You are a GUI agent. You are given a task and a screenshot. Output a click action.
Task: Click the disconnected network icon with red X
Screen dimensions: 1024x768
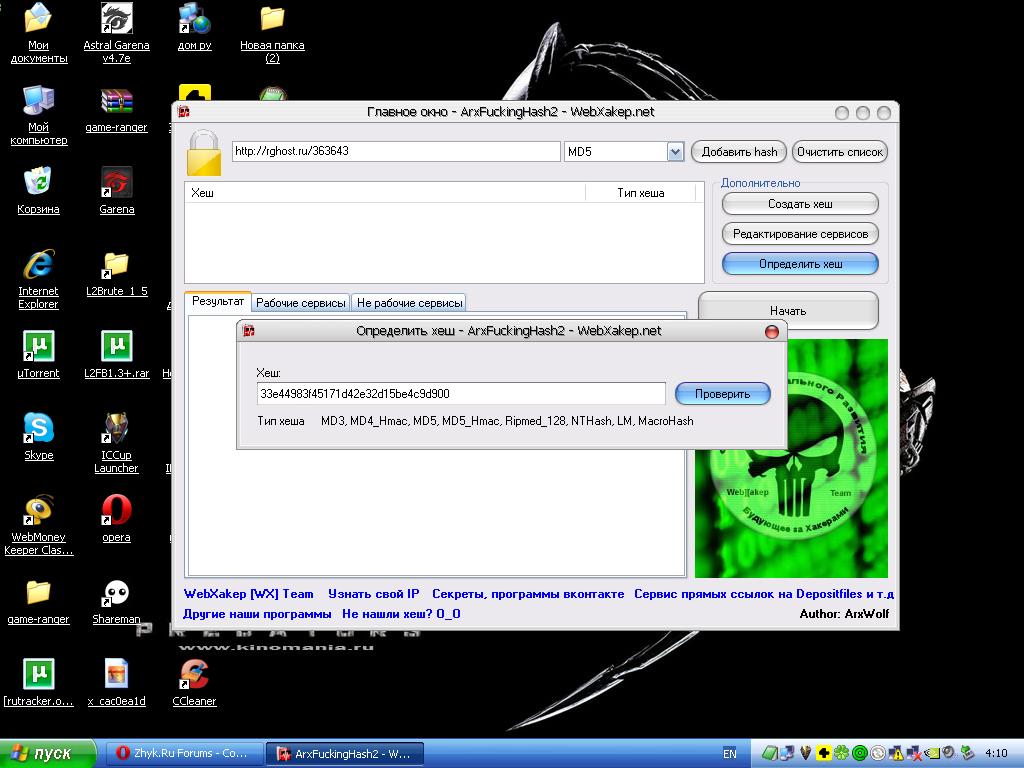pos(914,754)
